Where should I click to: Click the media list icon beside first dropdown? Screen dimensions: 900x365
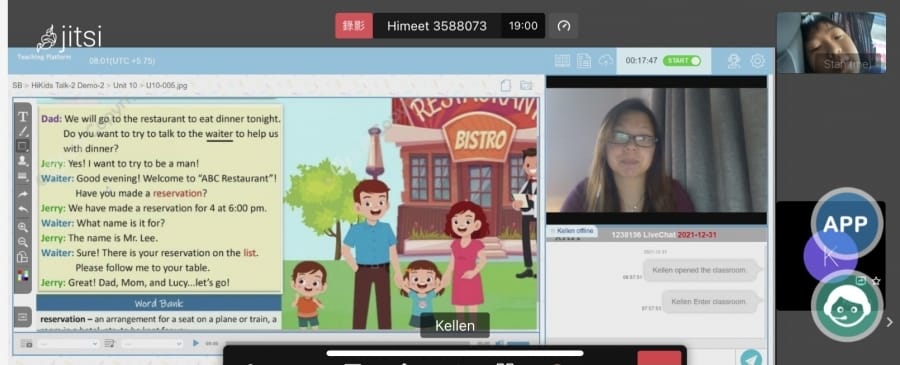pyautogui.click(x=26, y=343)
